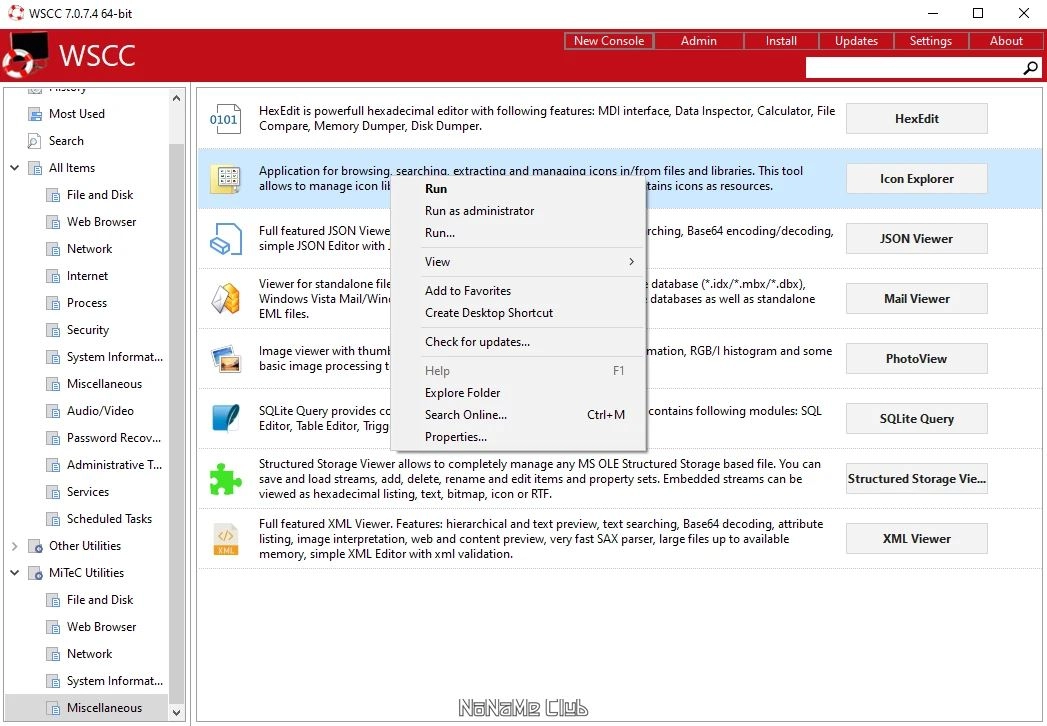Choose Create Desktop Shortcut
The image size is (1047, 726).
[518, 313]
